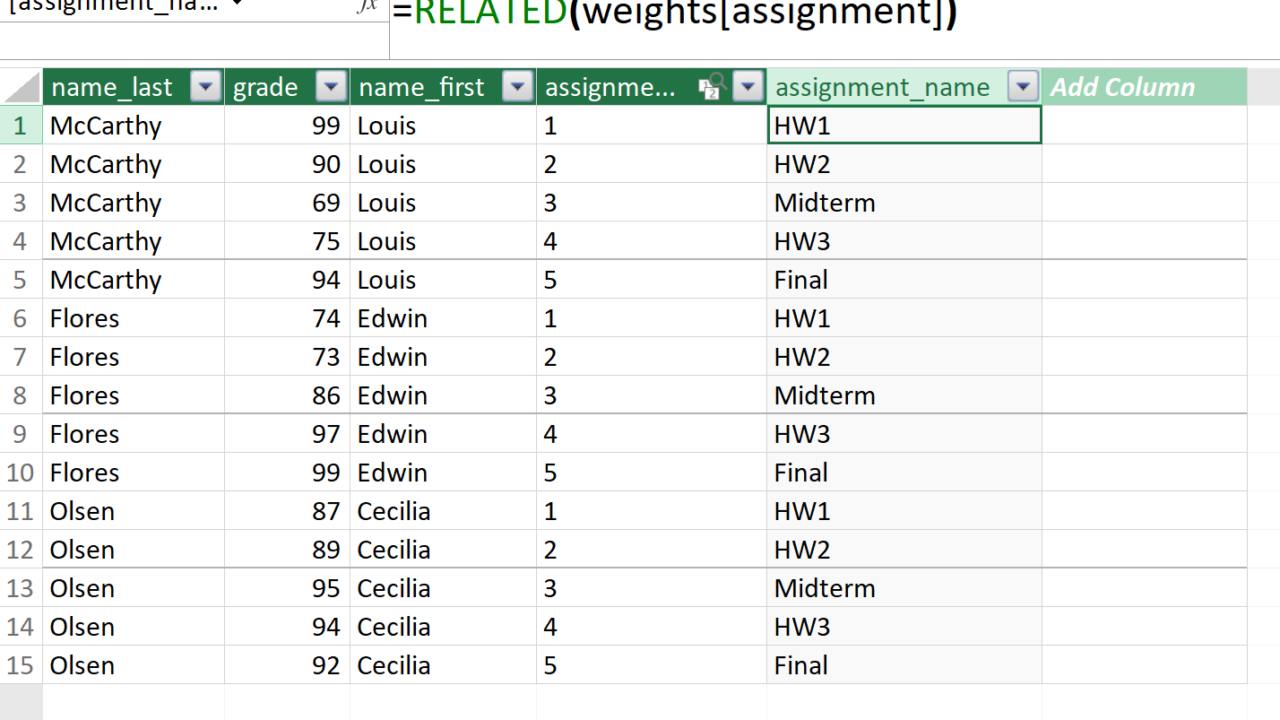
Task: Select row 1 by its row number
Action: tap(20, 126)
